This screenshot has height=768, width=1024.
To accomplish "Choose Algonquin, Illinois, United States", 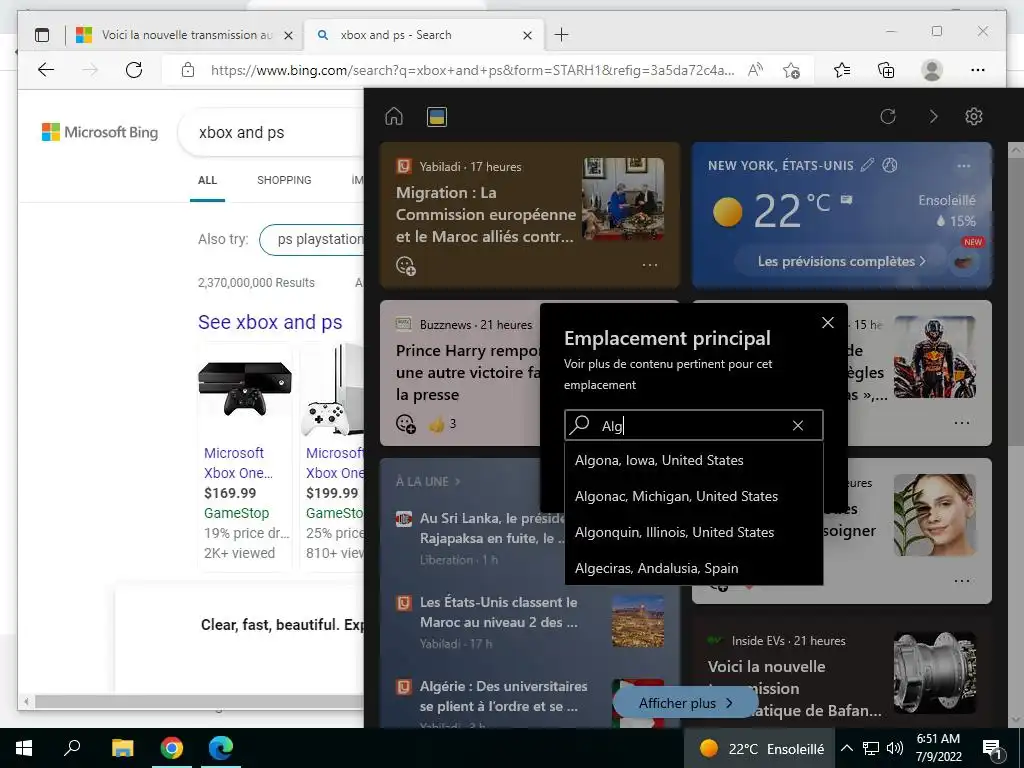I will [694, 532].
